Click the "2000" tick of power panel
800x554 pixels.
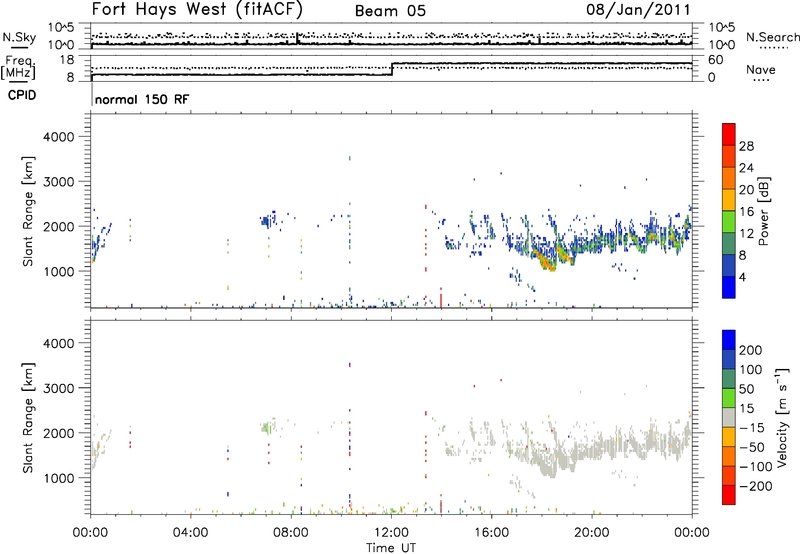point(59,226)
